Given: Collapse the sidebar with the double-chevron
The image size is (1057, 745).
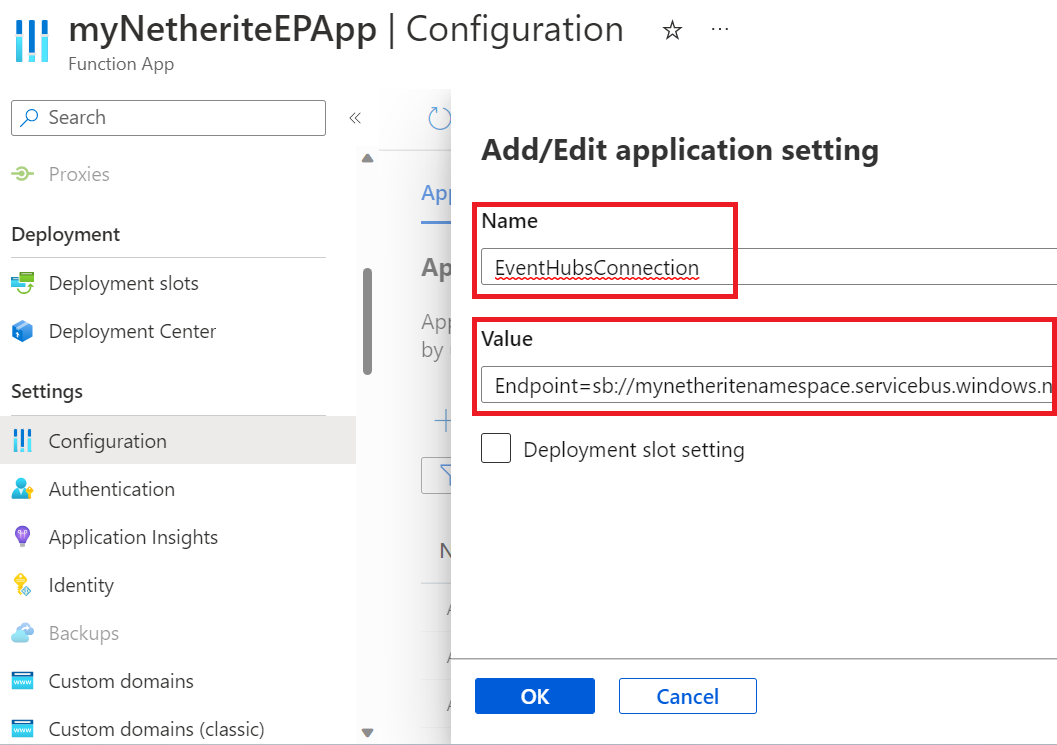Looking at the screenshot, I should click(355, 117).
